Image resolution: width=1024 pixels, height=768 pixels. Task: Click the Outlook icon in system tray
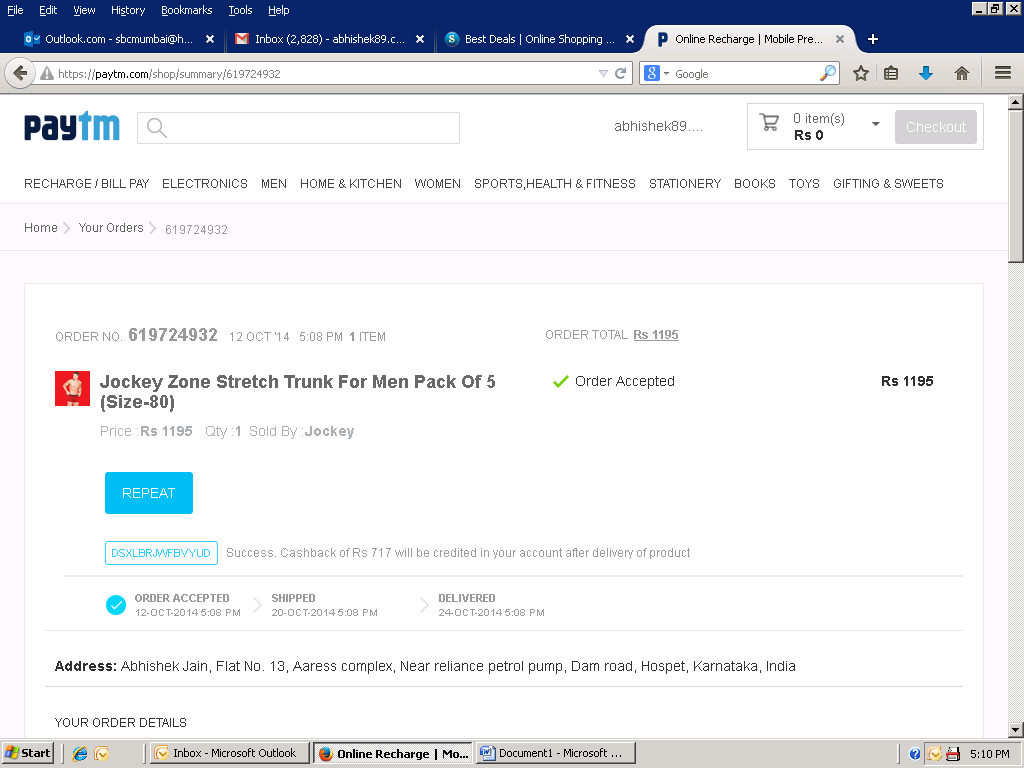coord(935,754)
